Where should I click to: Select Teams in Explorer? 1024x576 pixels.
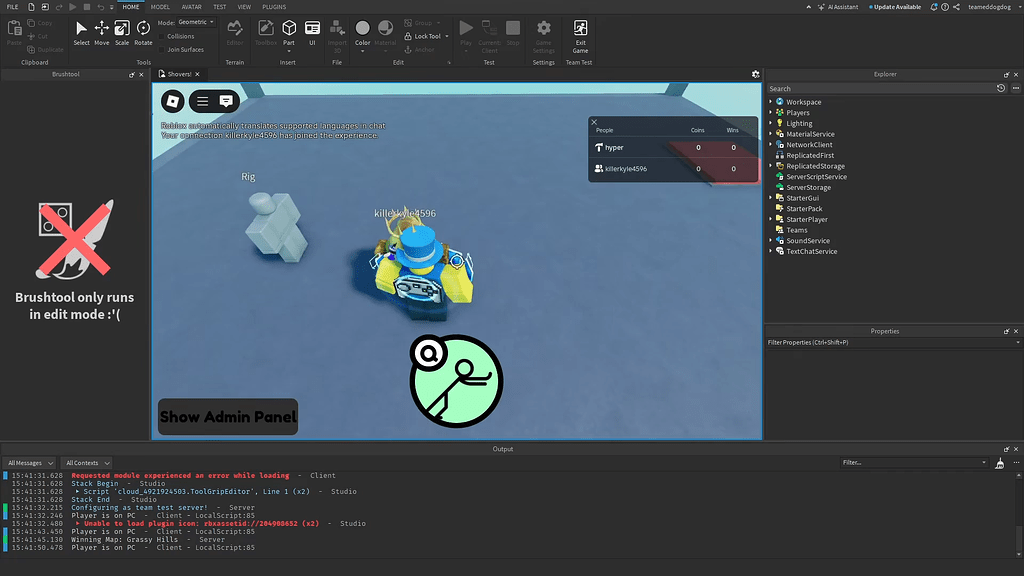[797, 230]
